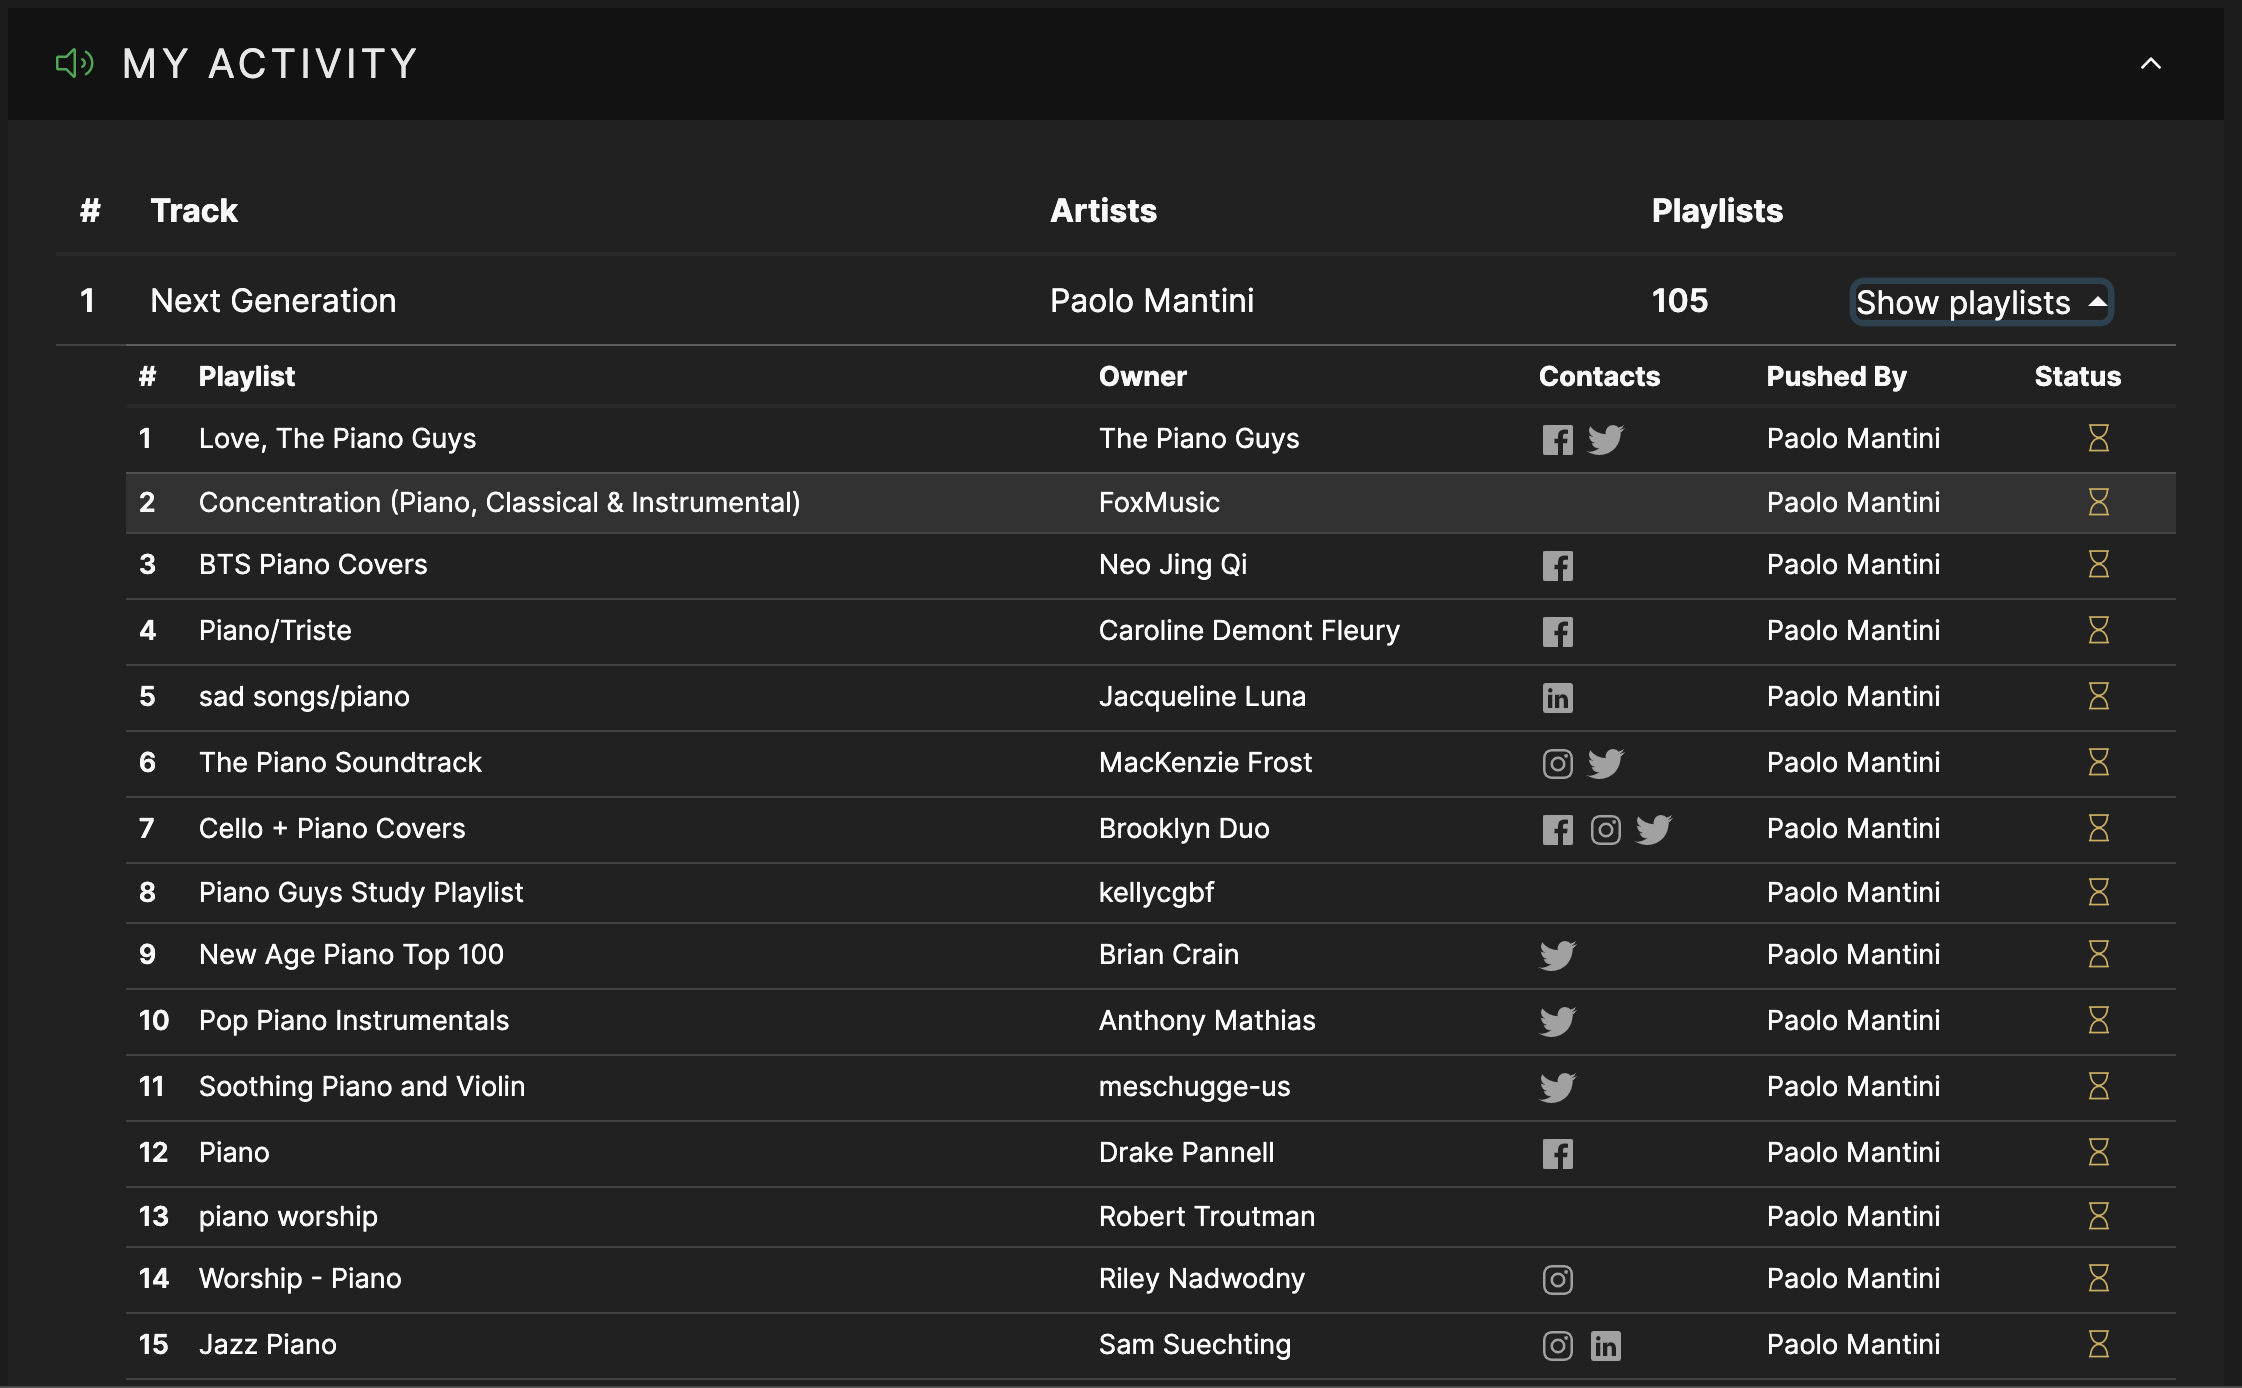The height and width of the screenshot is (1388, 2242).
Task: Open MacKenzie Frost Instagram contact
Action: click(x=1557, y=764)
